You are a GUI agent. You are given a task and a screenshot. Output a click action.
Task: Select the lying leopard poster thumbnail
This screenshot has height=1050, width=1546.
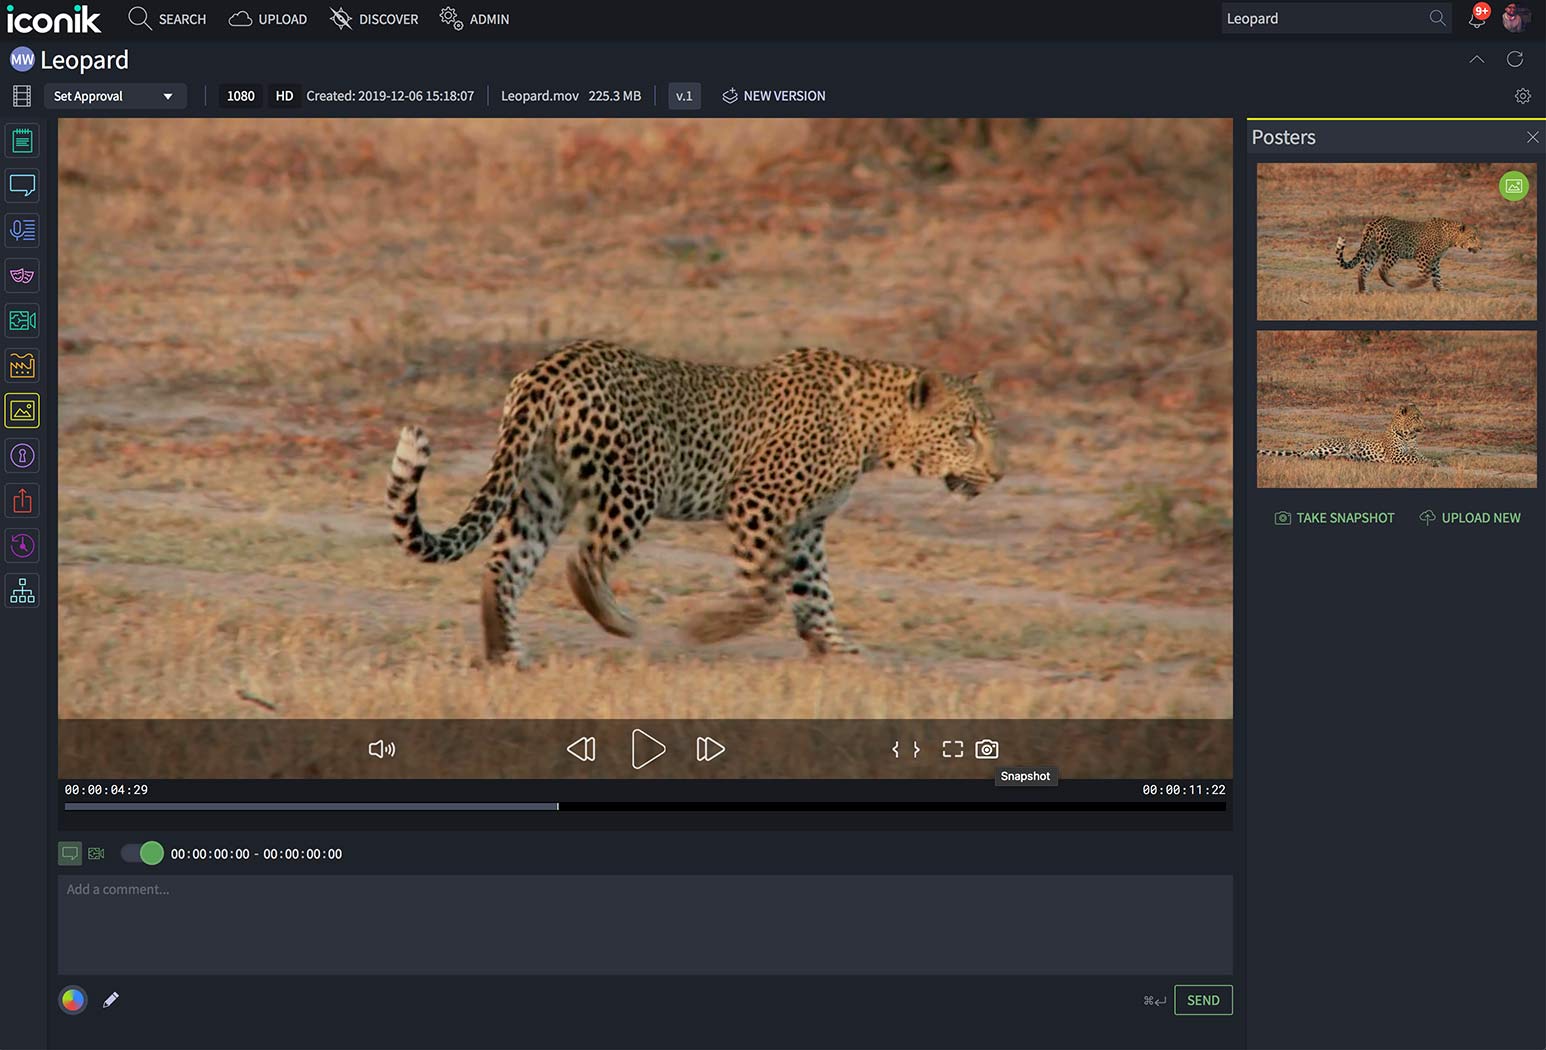pos(1396,410)
